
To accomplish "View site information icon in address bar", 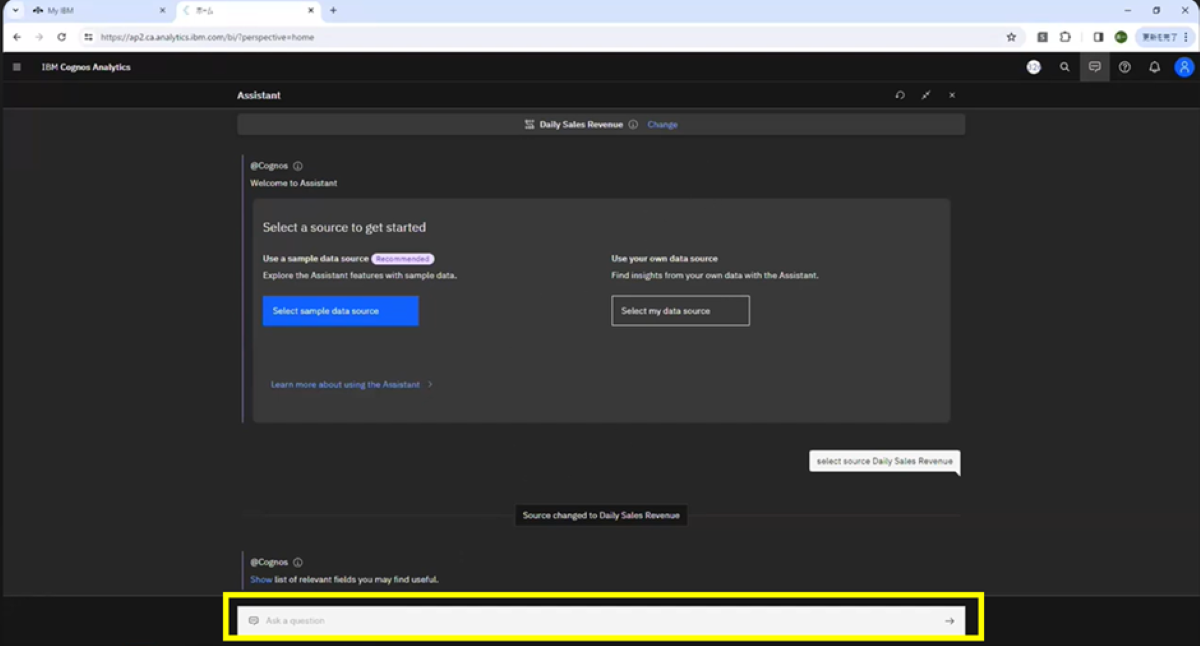I will 89,37.
